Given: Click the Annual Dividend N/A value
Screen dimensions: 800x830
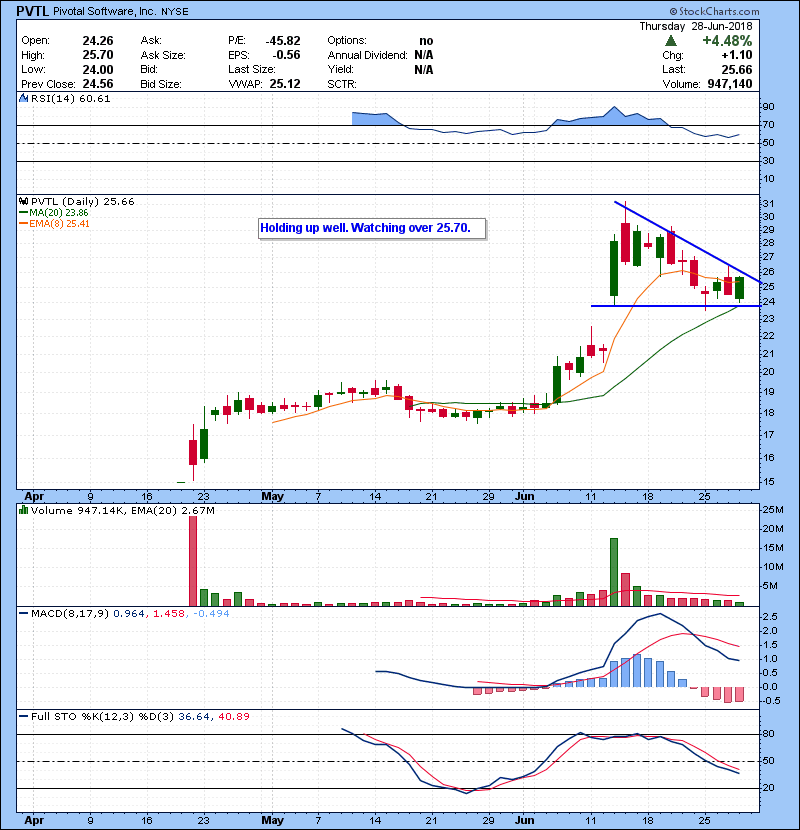Looking at the screenshot, I should (424, 55).
